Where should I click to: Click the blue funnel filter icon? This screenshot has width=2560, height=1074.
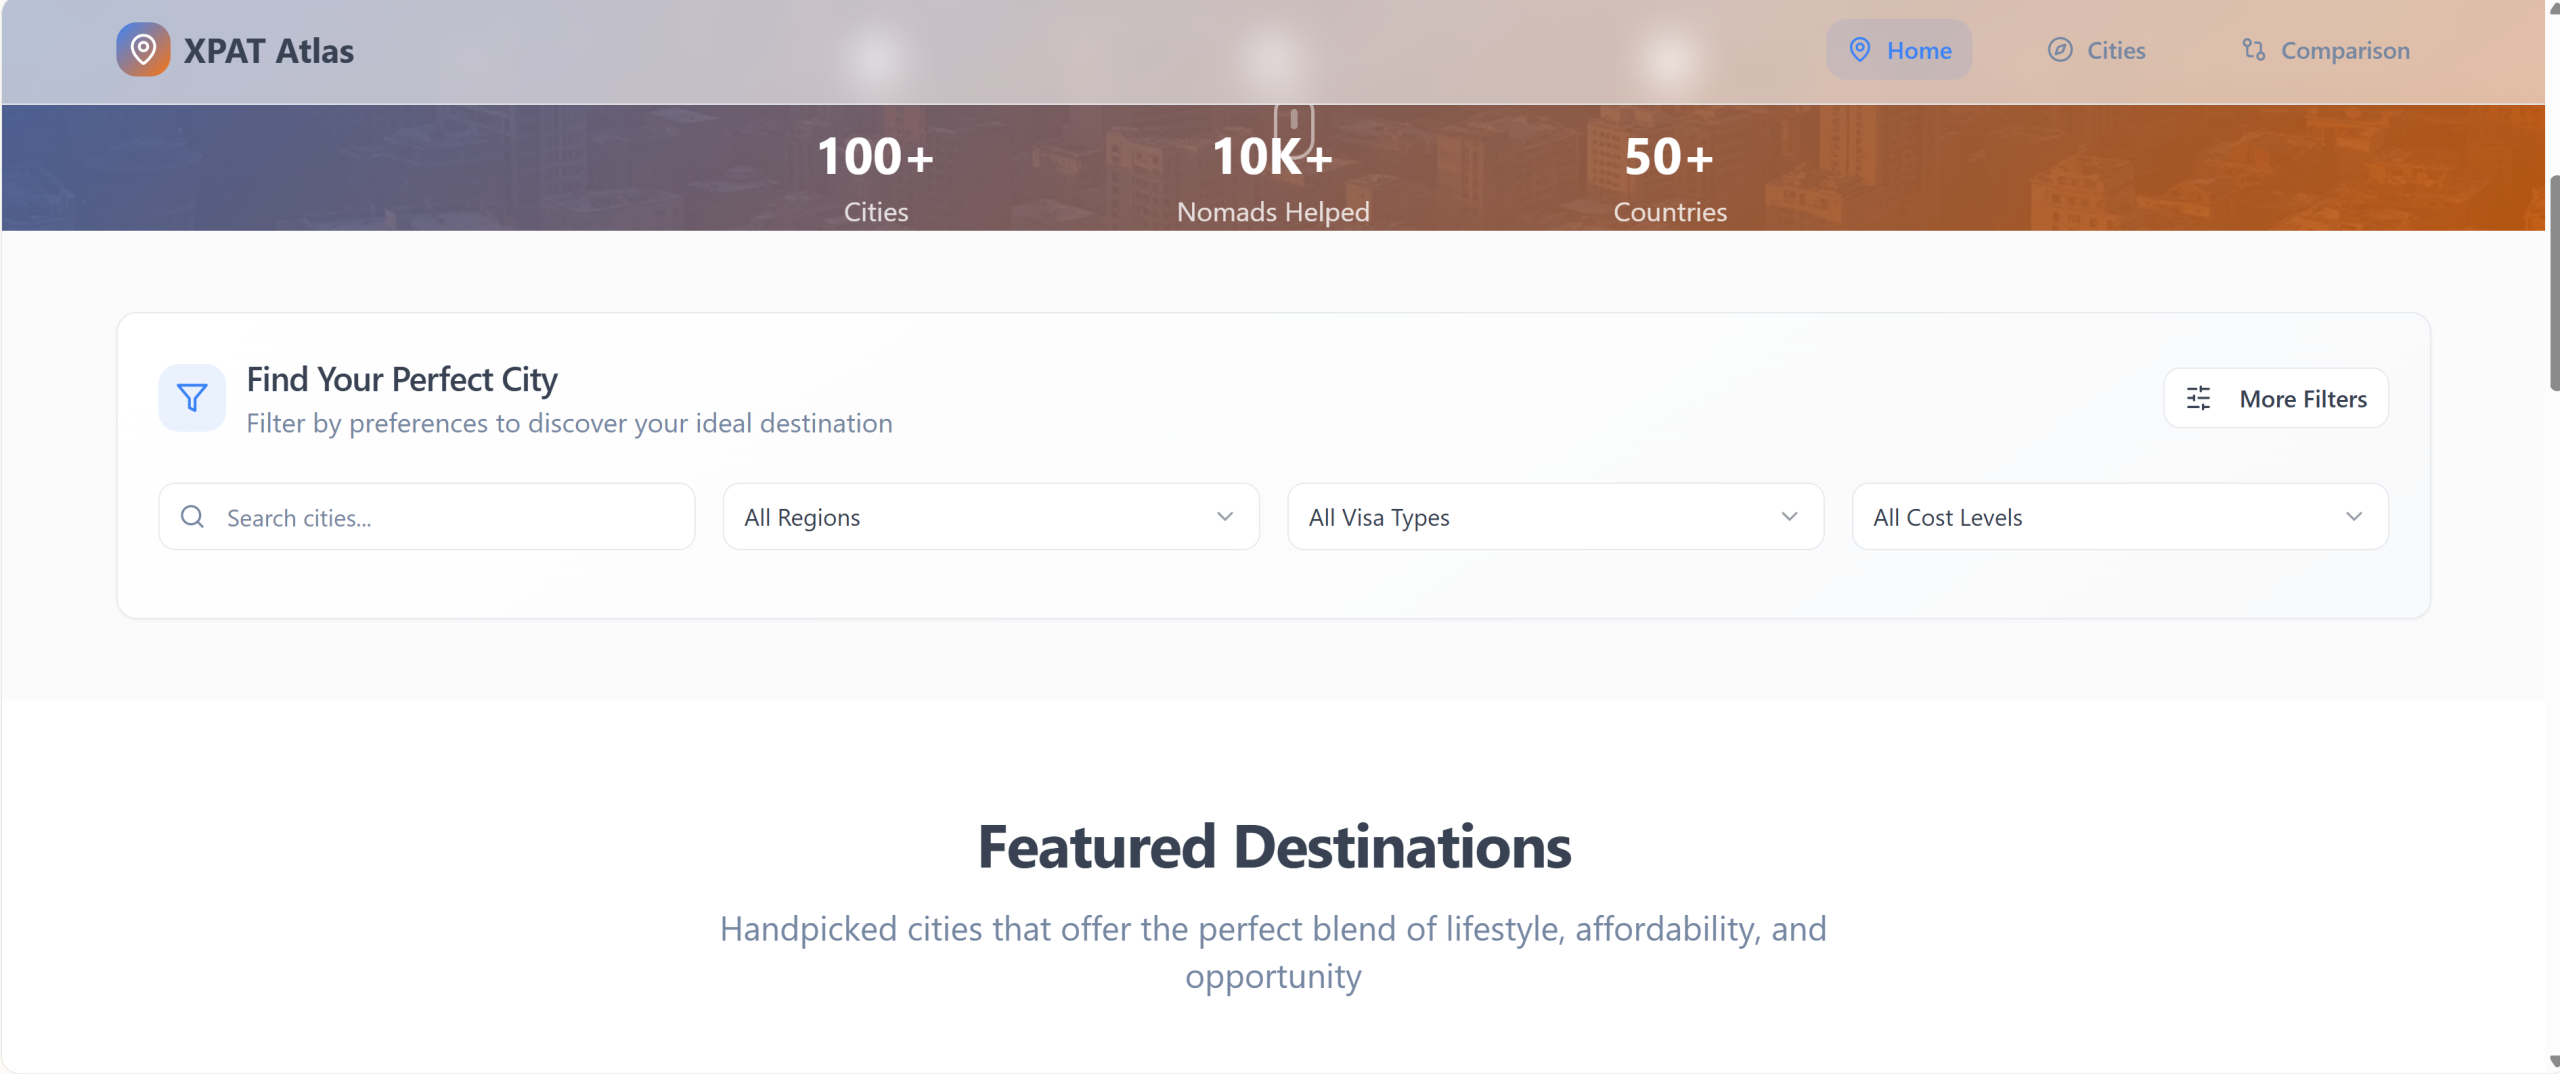(192, 398)
